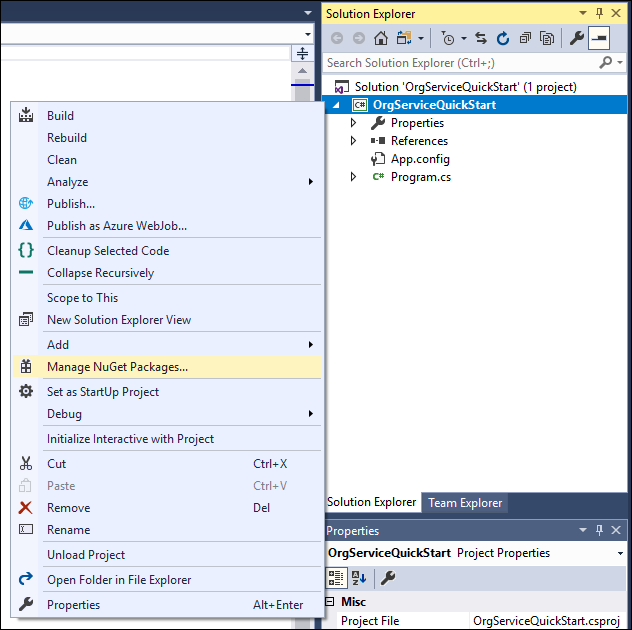Open the search options dropdown arrow
Image resolution: width=632 pixels, height=630 pixels.
click(x=620, y=62)
